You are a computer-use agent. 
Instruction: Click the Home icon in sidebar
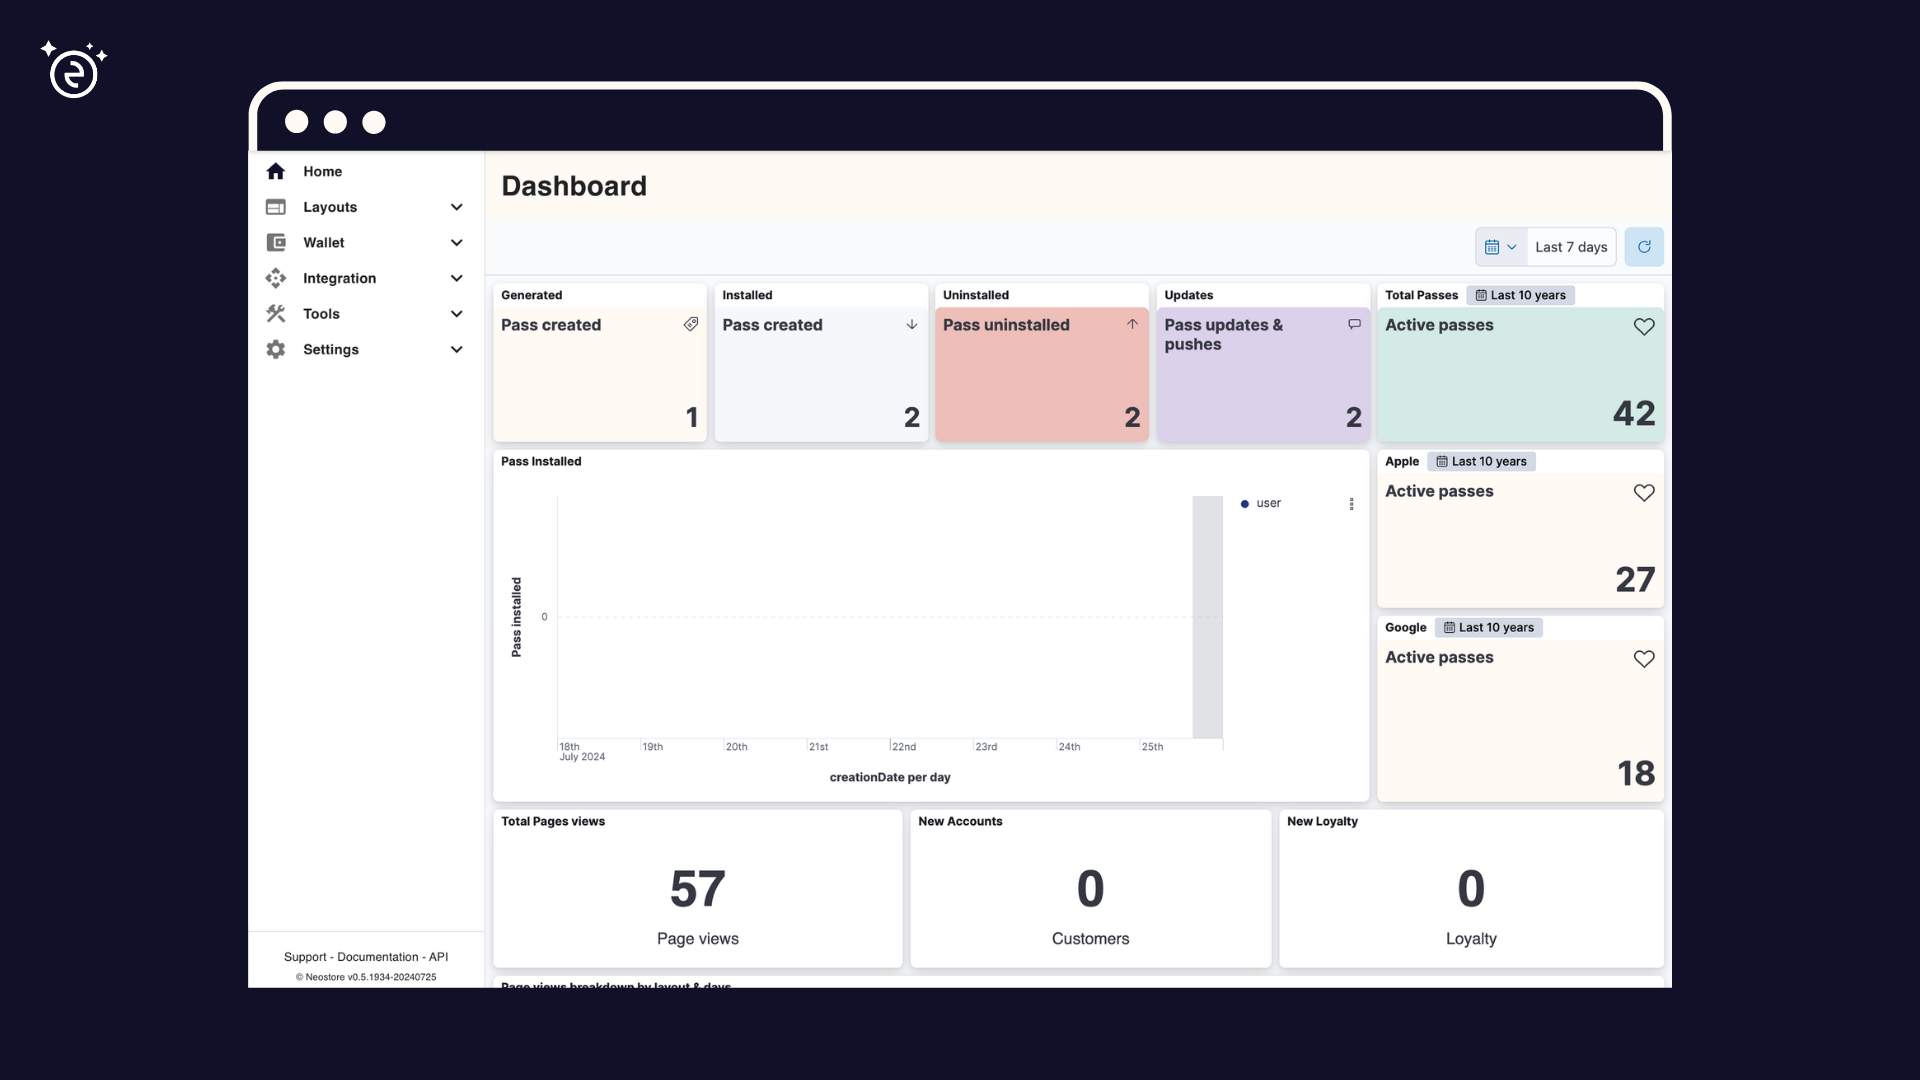[x=276, y=171]
